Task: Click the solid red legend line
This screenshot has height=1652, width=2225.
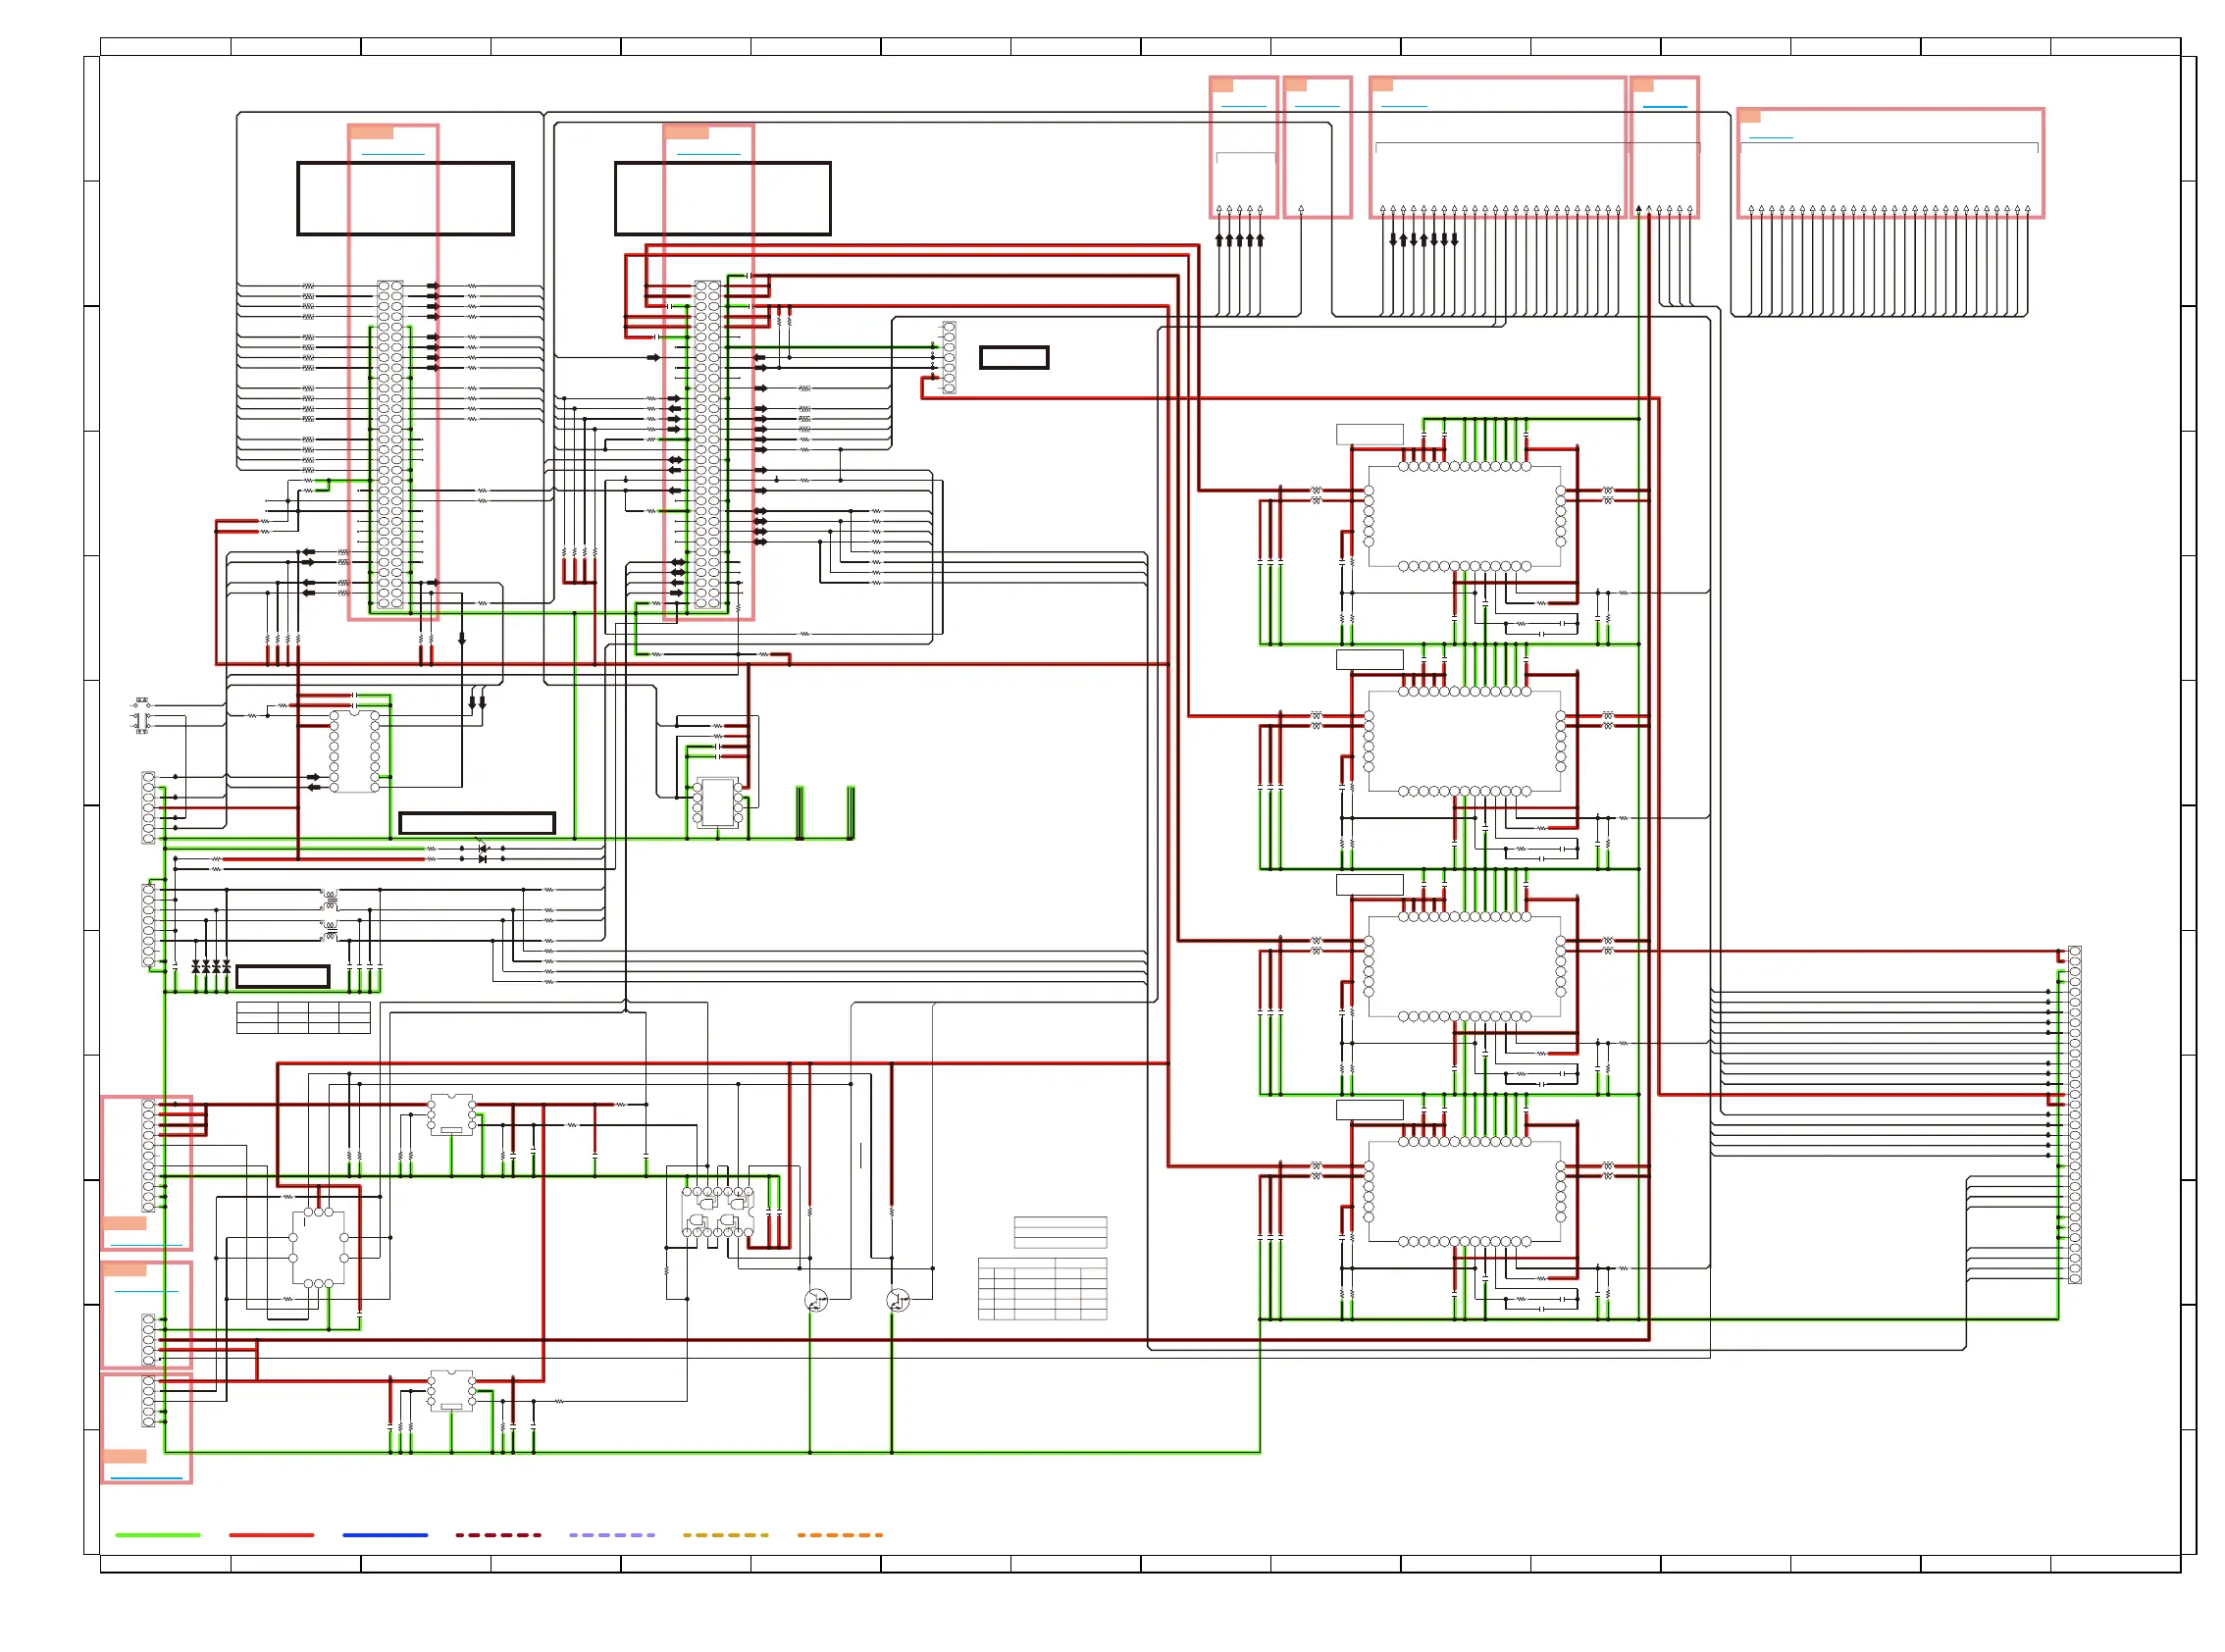Action: click(x=271, y=1534)
